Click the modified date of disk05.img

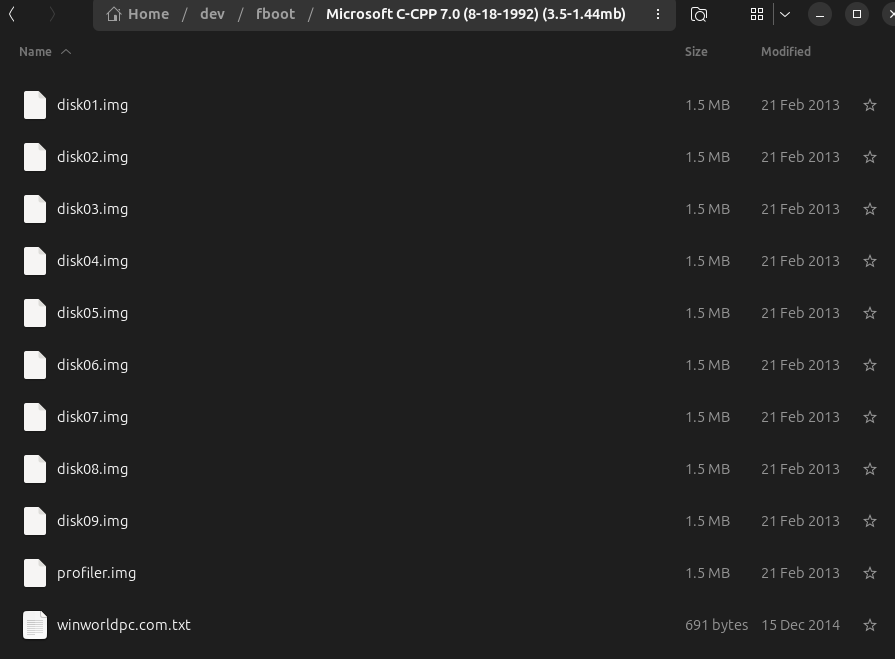pyautogui.click(x=800, y=313)
